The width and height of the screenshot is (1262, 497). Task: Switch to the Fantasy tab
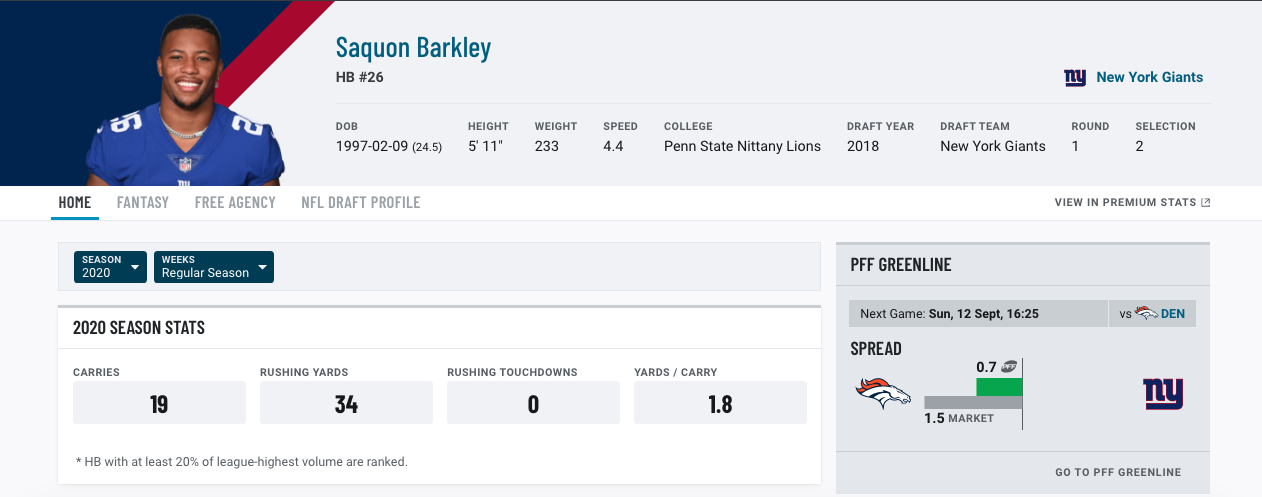[x=143, y=203]
